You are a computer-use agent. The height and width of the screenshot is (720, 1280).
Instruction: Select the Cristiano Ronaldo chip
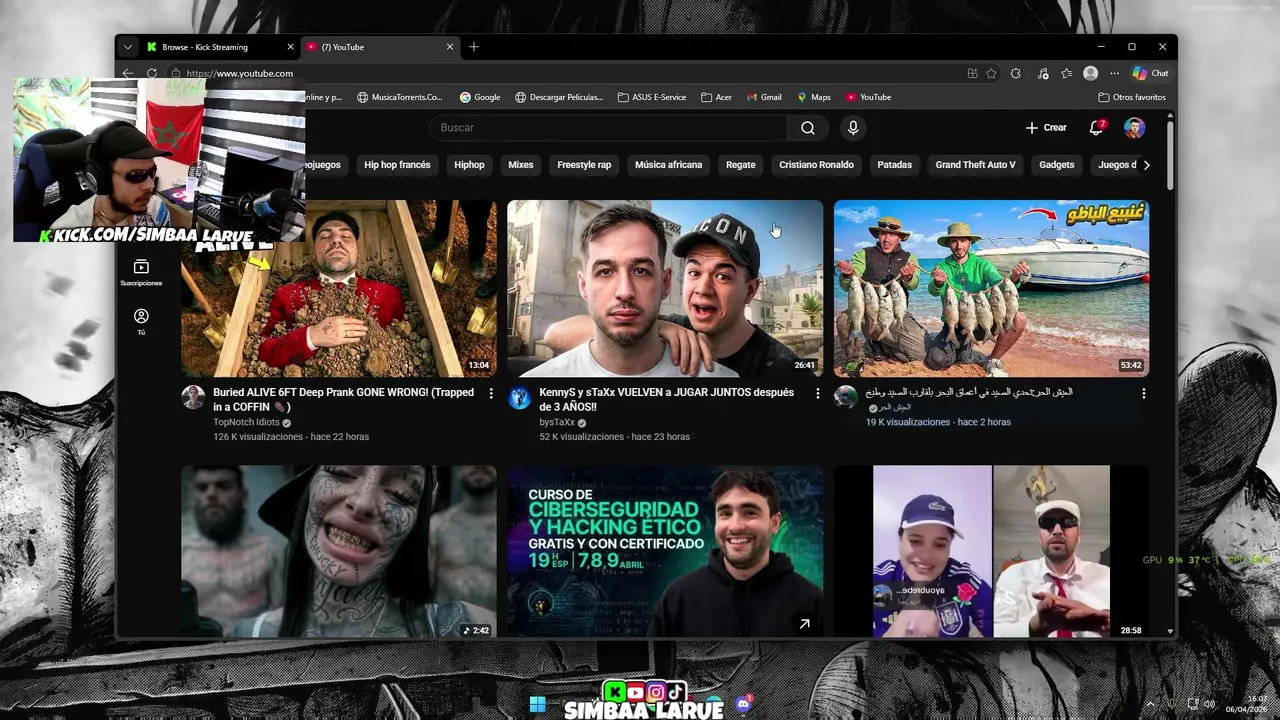tap(817, 165)
